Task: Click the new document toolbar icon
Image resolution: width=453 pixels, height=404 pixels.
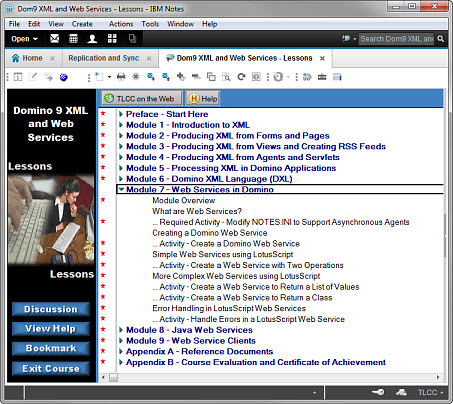Action: 100,77
